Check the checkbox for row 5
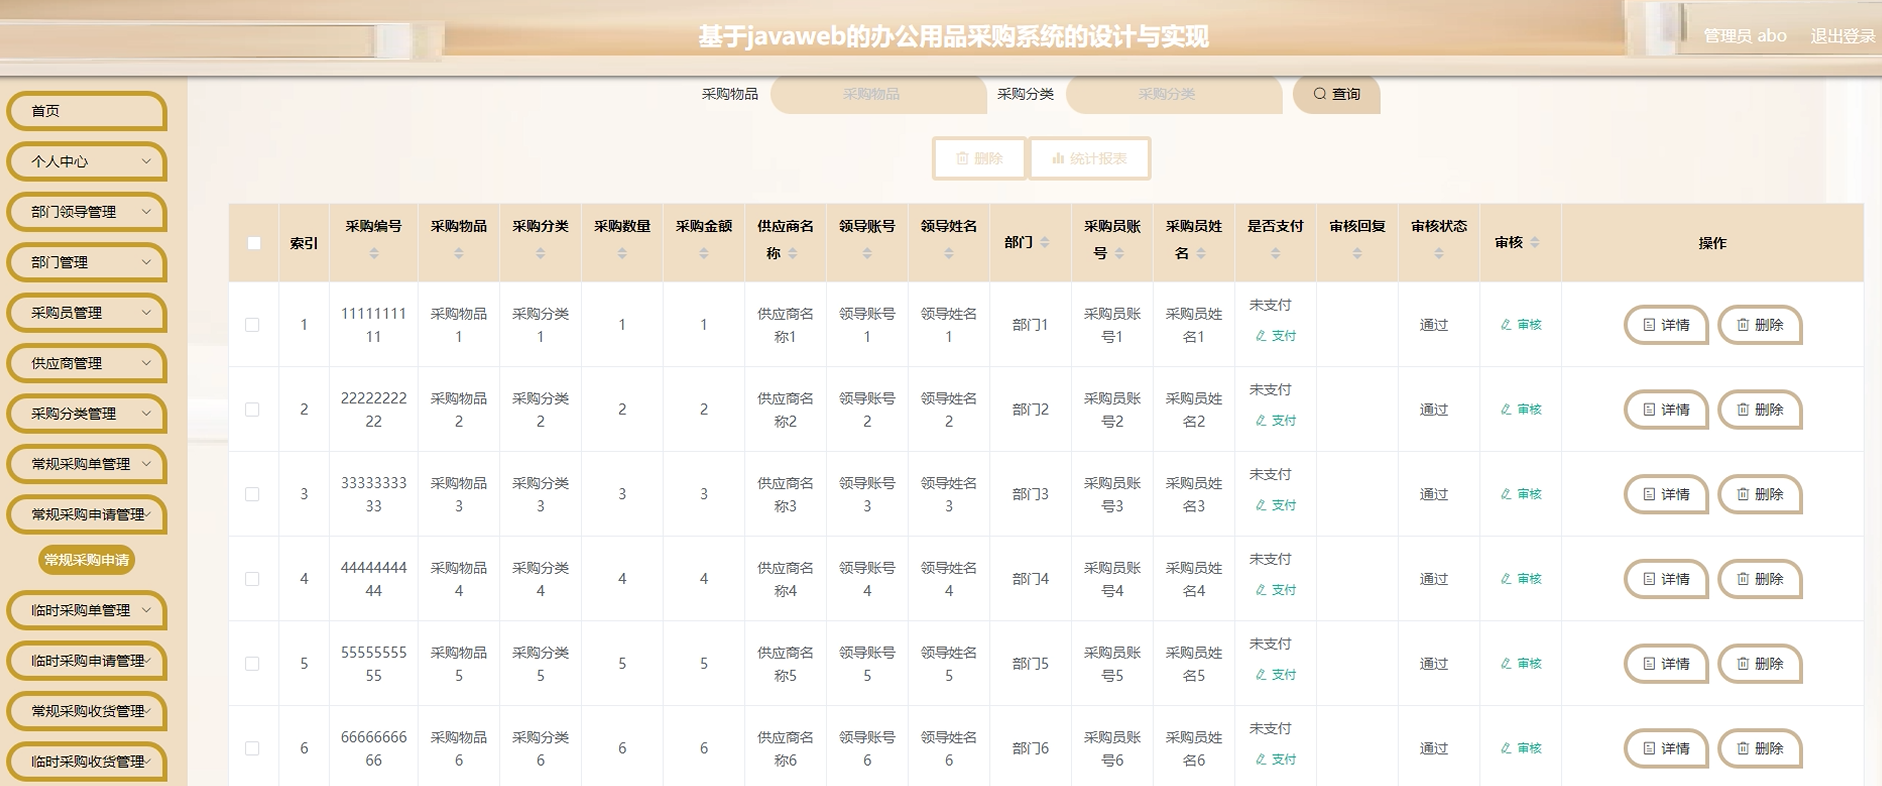Viewport: 1882px width, 786px height. (x=252, y=664)
